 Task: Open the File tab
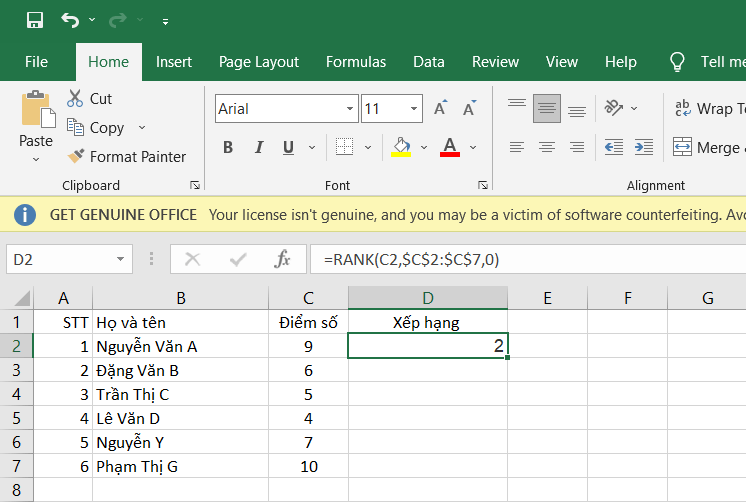pyautogui.click(x=37, y=62)
